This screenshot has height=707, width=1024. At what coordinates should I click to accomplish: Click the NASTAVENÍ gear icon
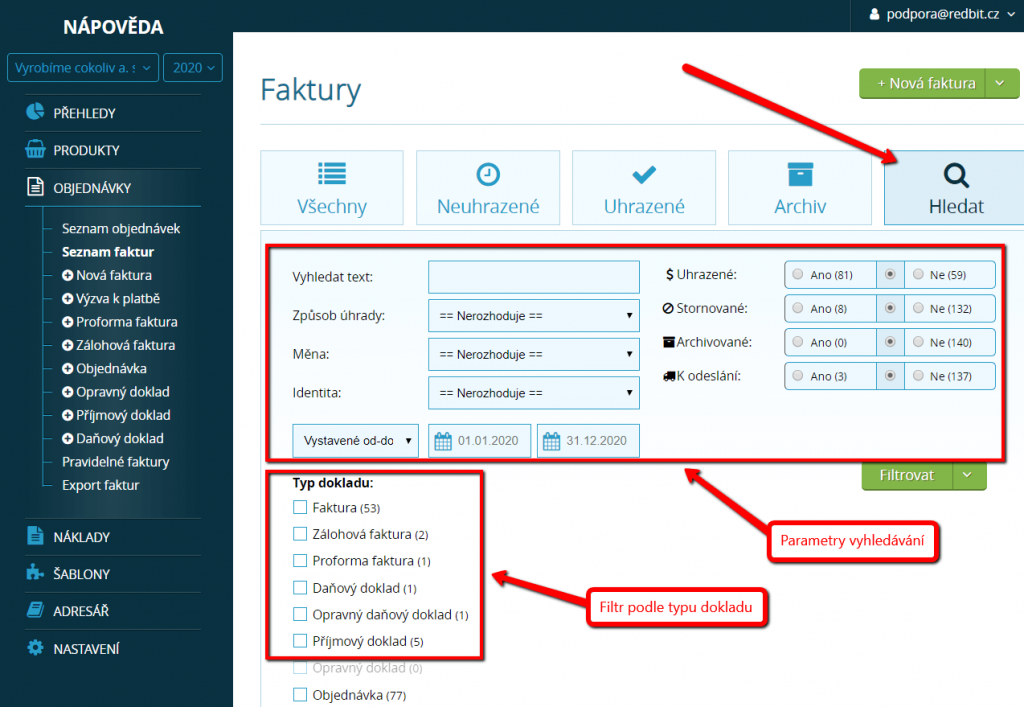pyautogui.click(x=35, y=648)
